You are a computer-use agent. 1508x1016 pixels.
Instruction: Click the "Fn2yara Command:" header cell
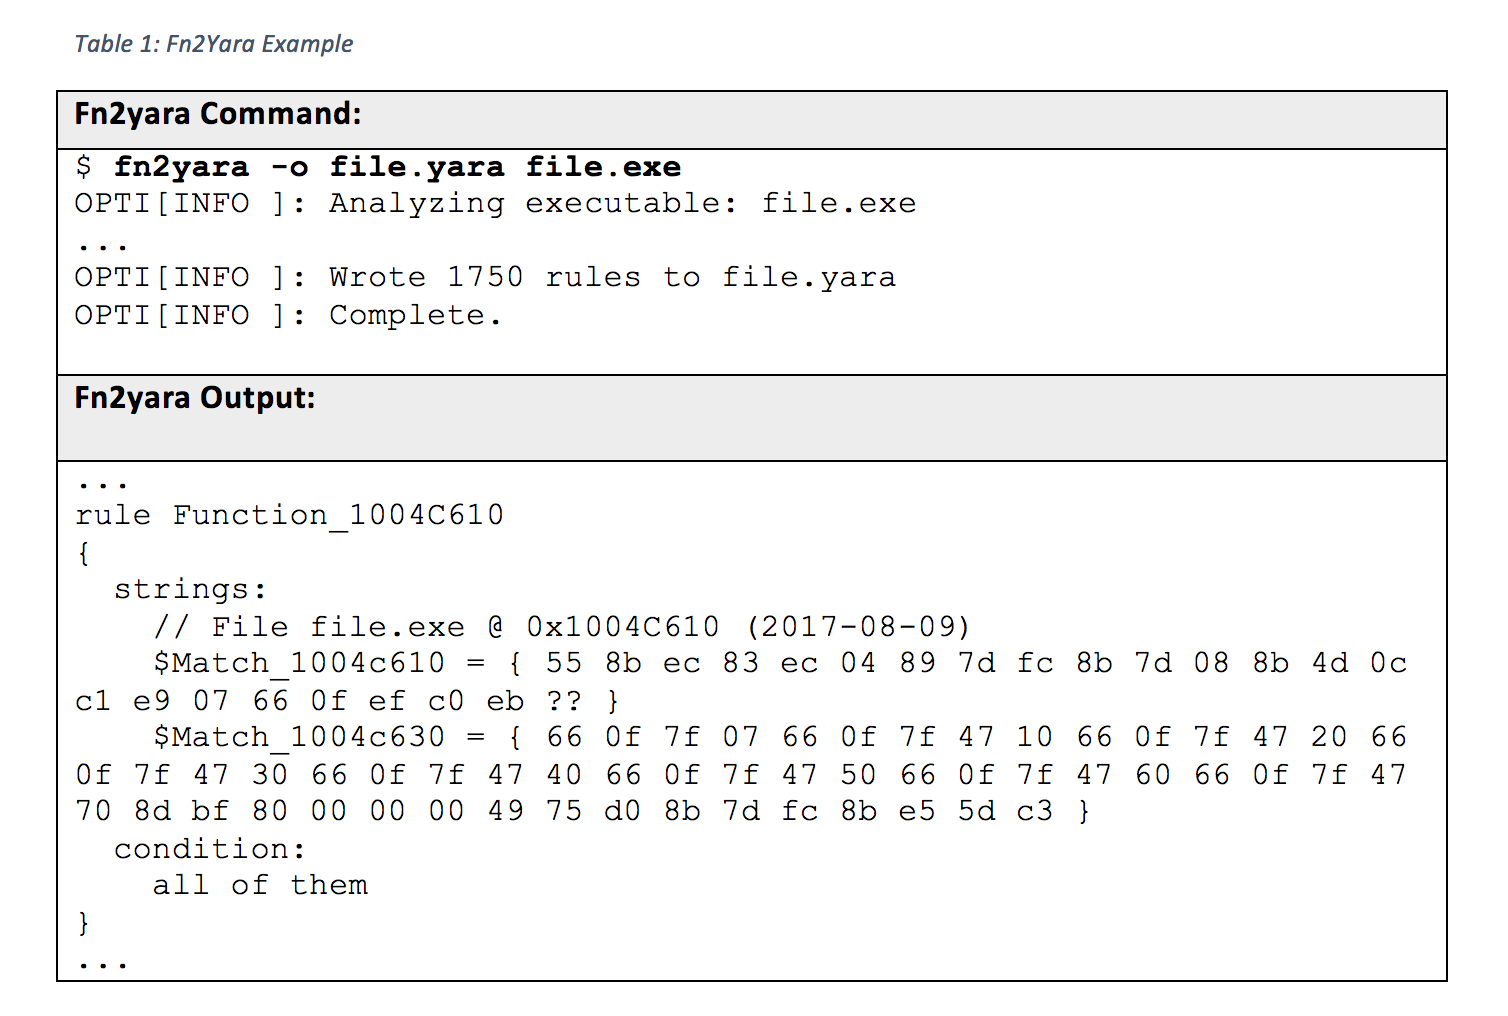coord(218,114)
